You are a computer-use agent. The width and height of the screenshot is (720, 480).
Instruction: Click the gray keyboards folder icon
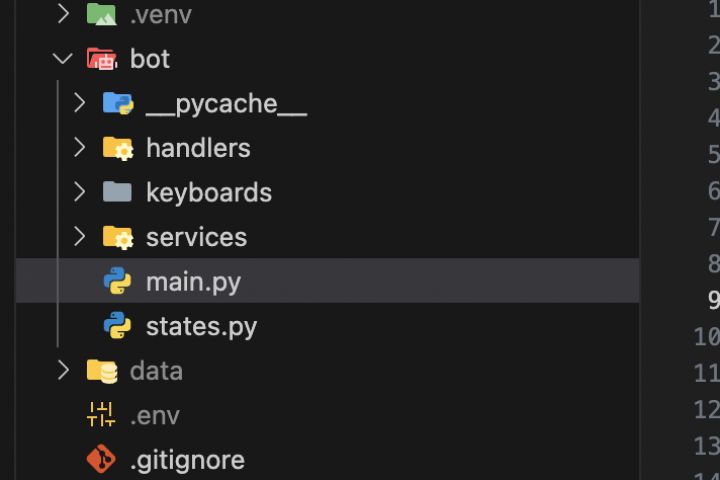click(117, 192)
